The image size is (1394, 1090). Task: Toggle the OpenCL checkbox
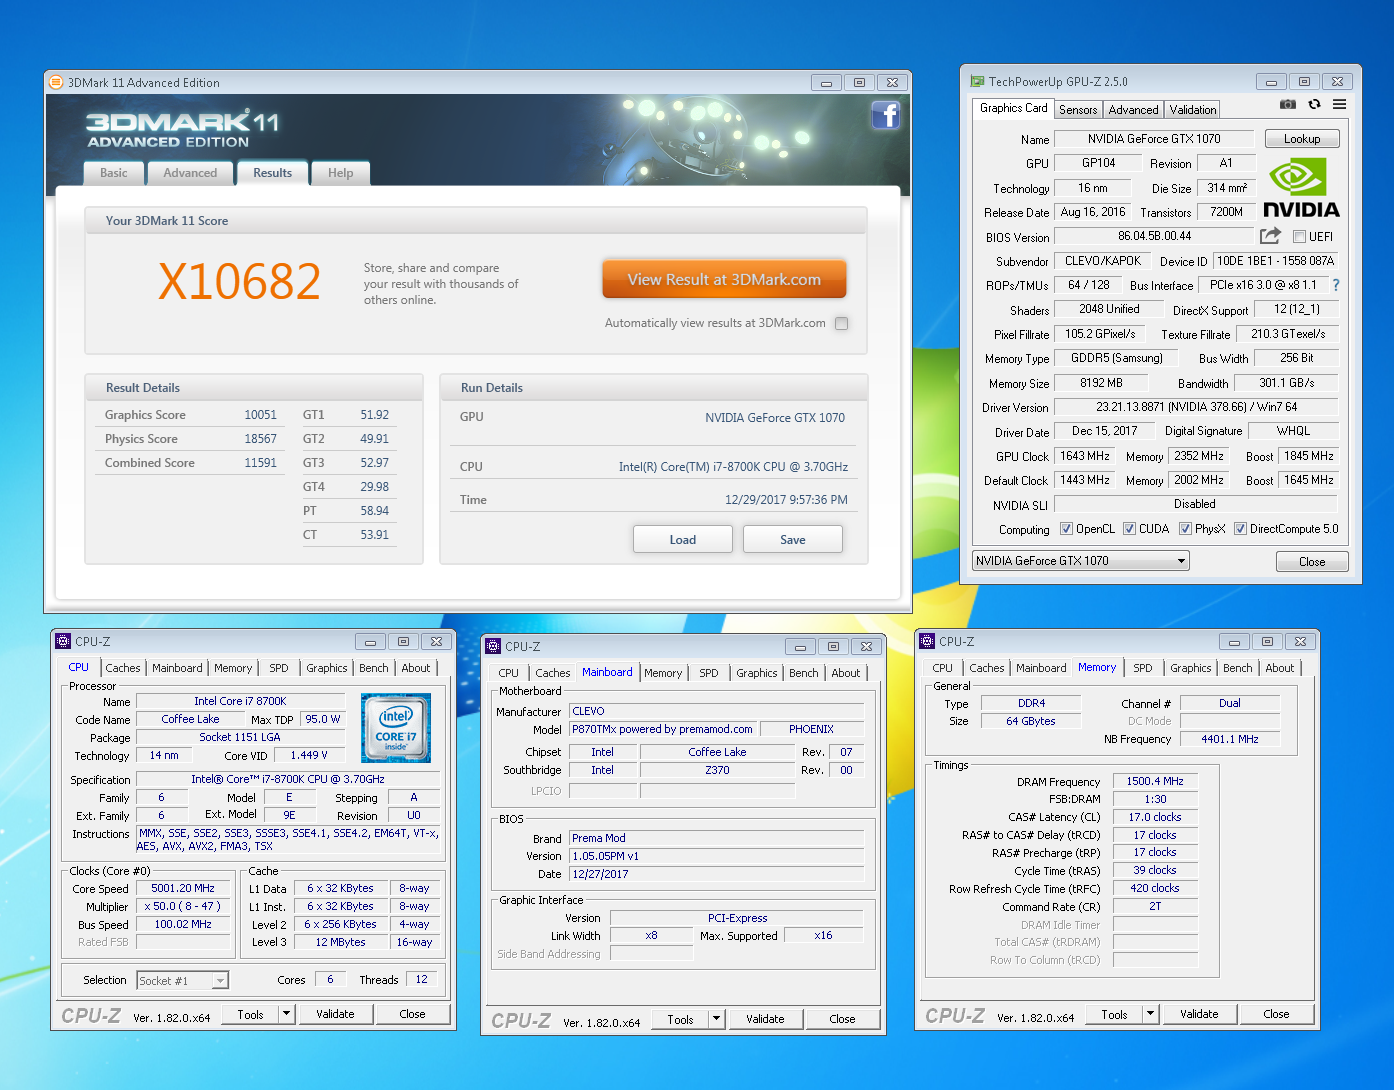click(x=1066, y=529)
